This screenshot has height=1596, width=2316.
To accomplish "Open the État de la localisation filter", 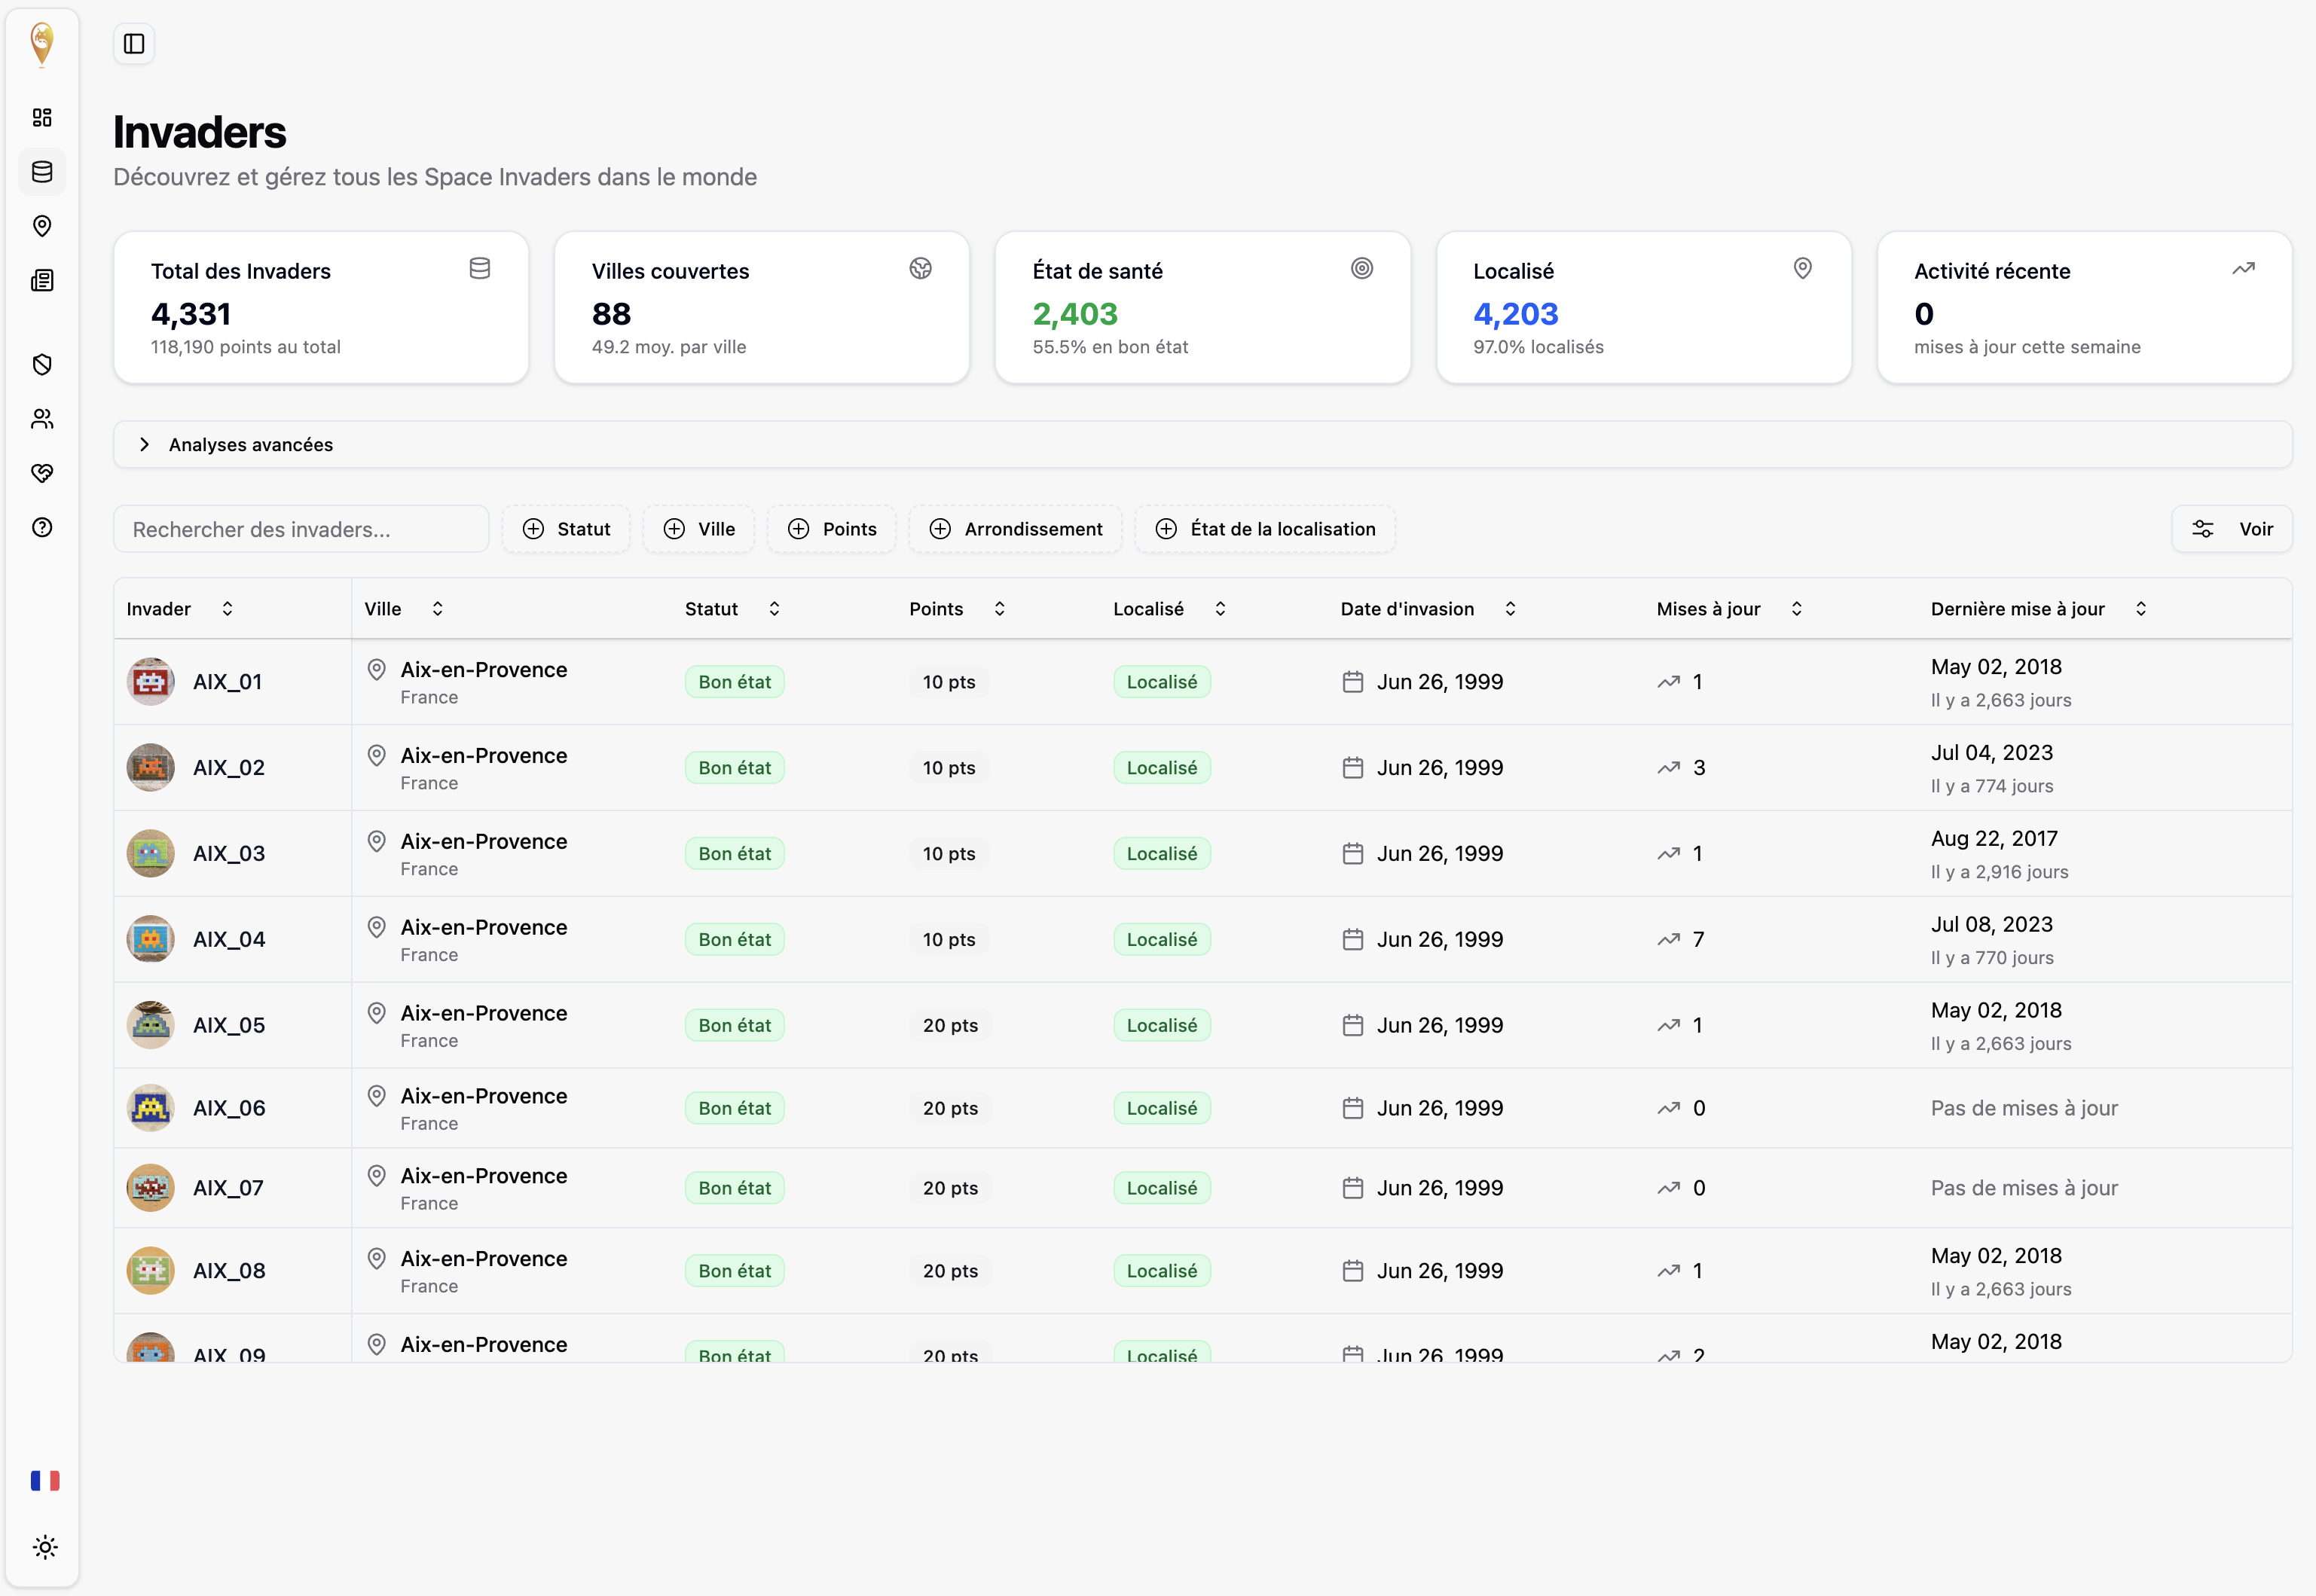I will click(x=1265, y=529).
